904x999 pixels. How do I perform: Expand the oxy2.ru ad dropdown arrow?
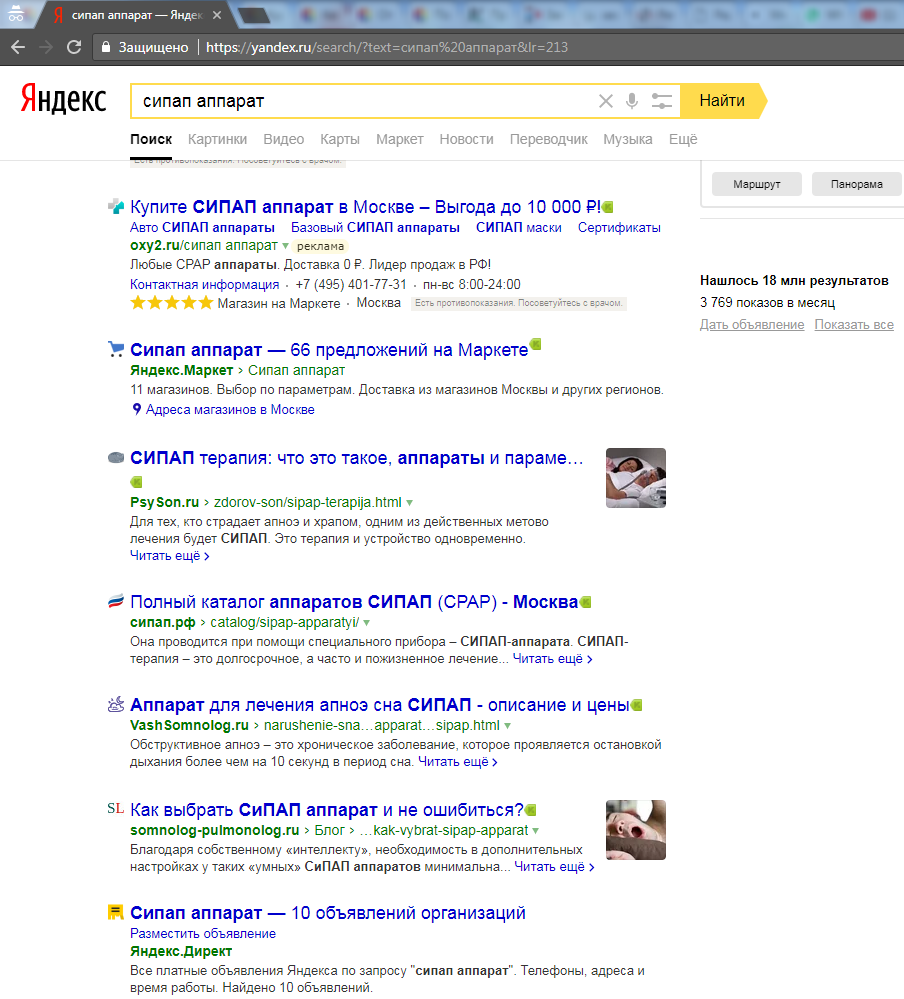[x=285, y=246]
